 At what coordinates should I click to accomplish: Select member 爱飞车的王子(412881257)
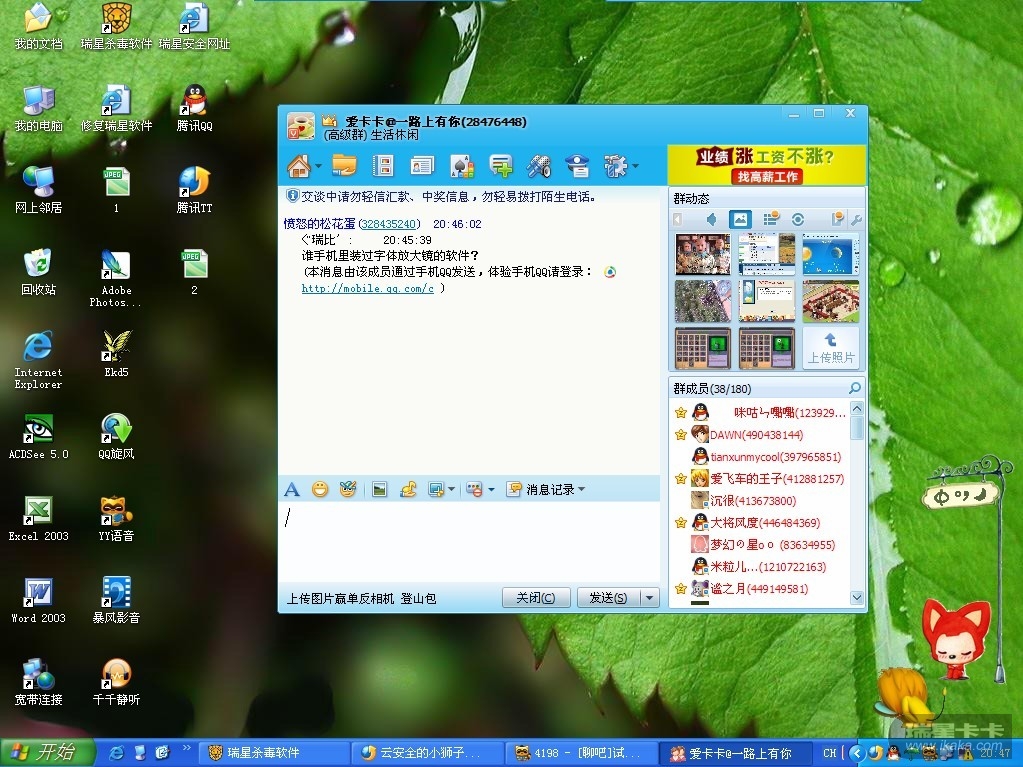click(x=761, y=479)
